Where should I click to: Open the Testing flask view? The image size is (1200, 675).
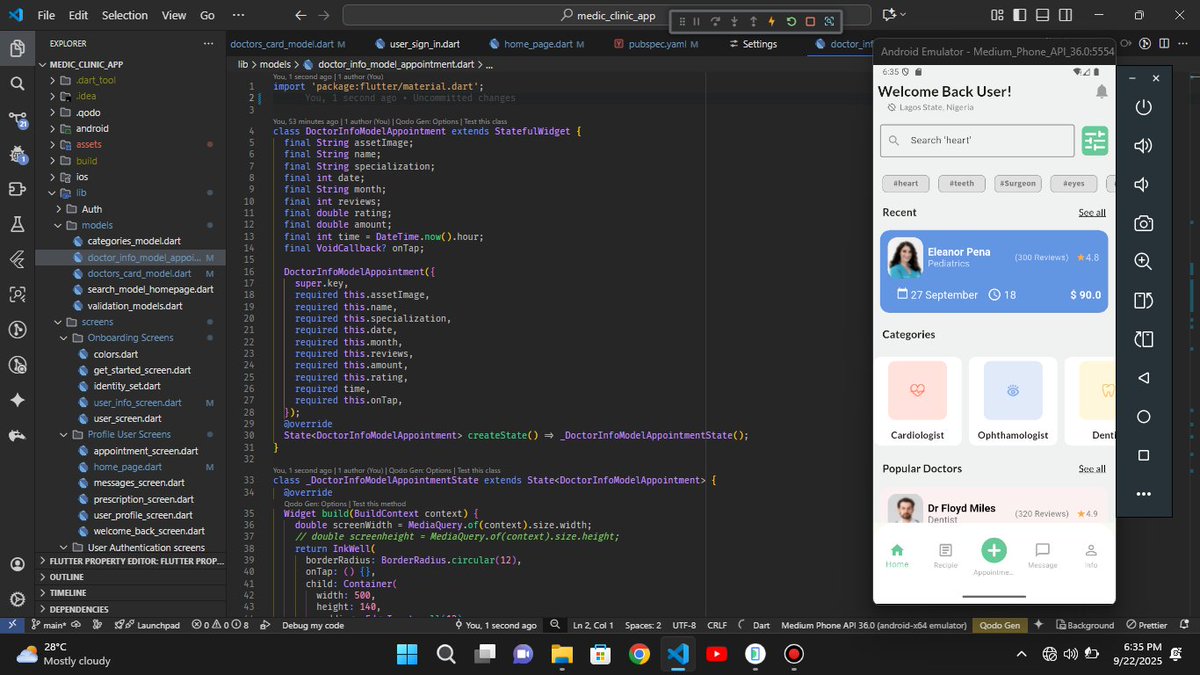pos(17,224)
